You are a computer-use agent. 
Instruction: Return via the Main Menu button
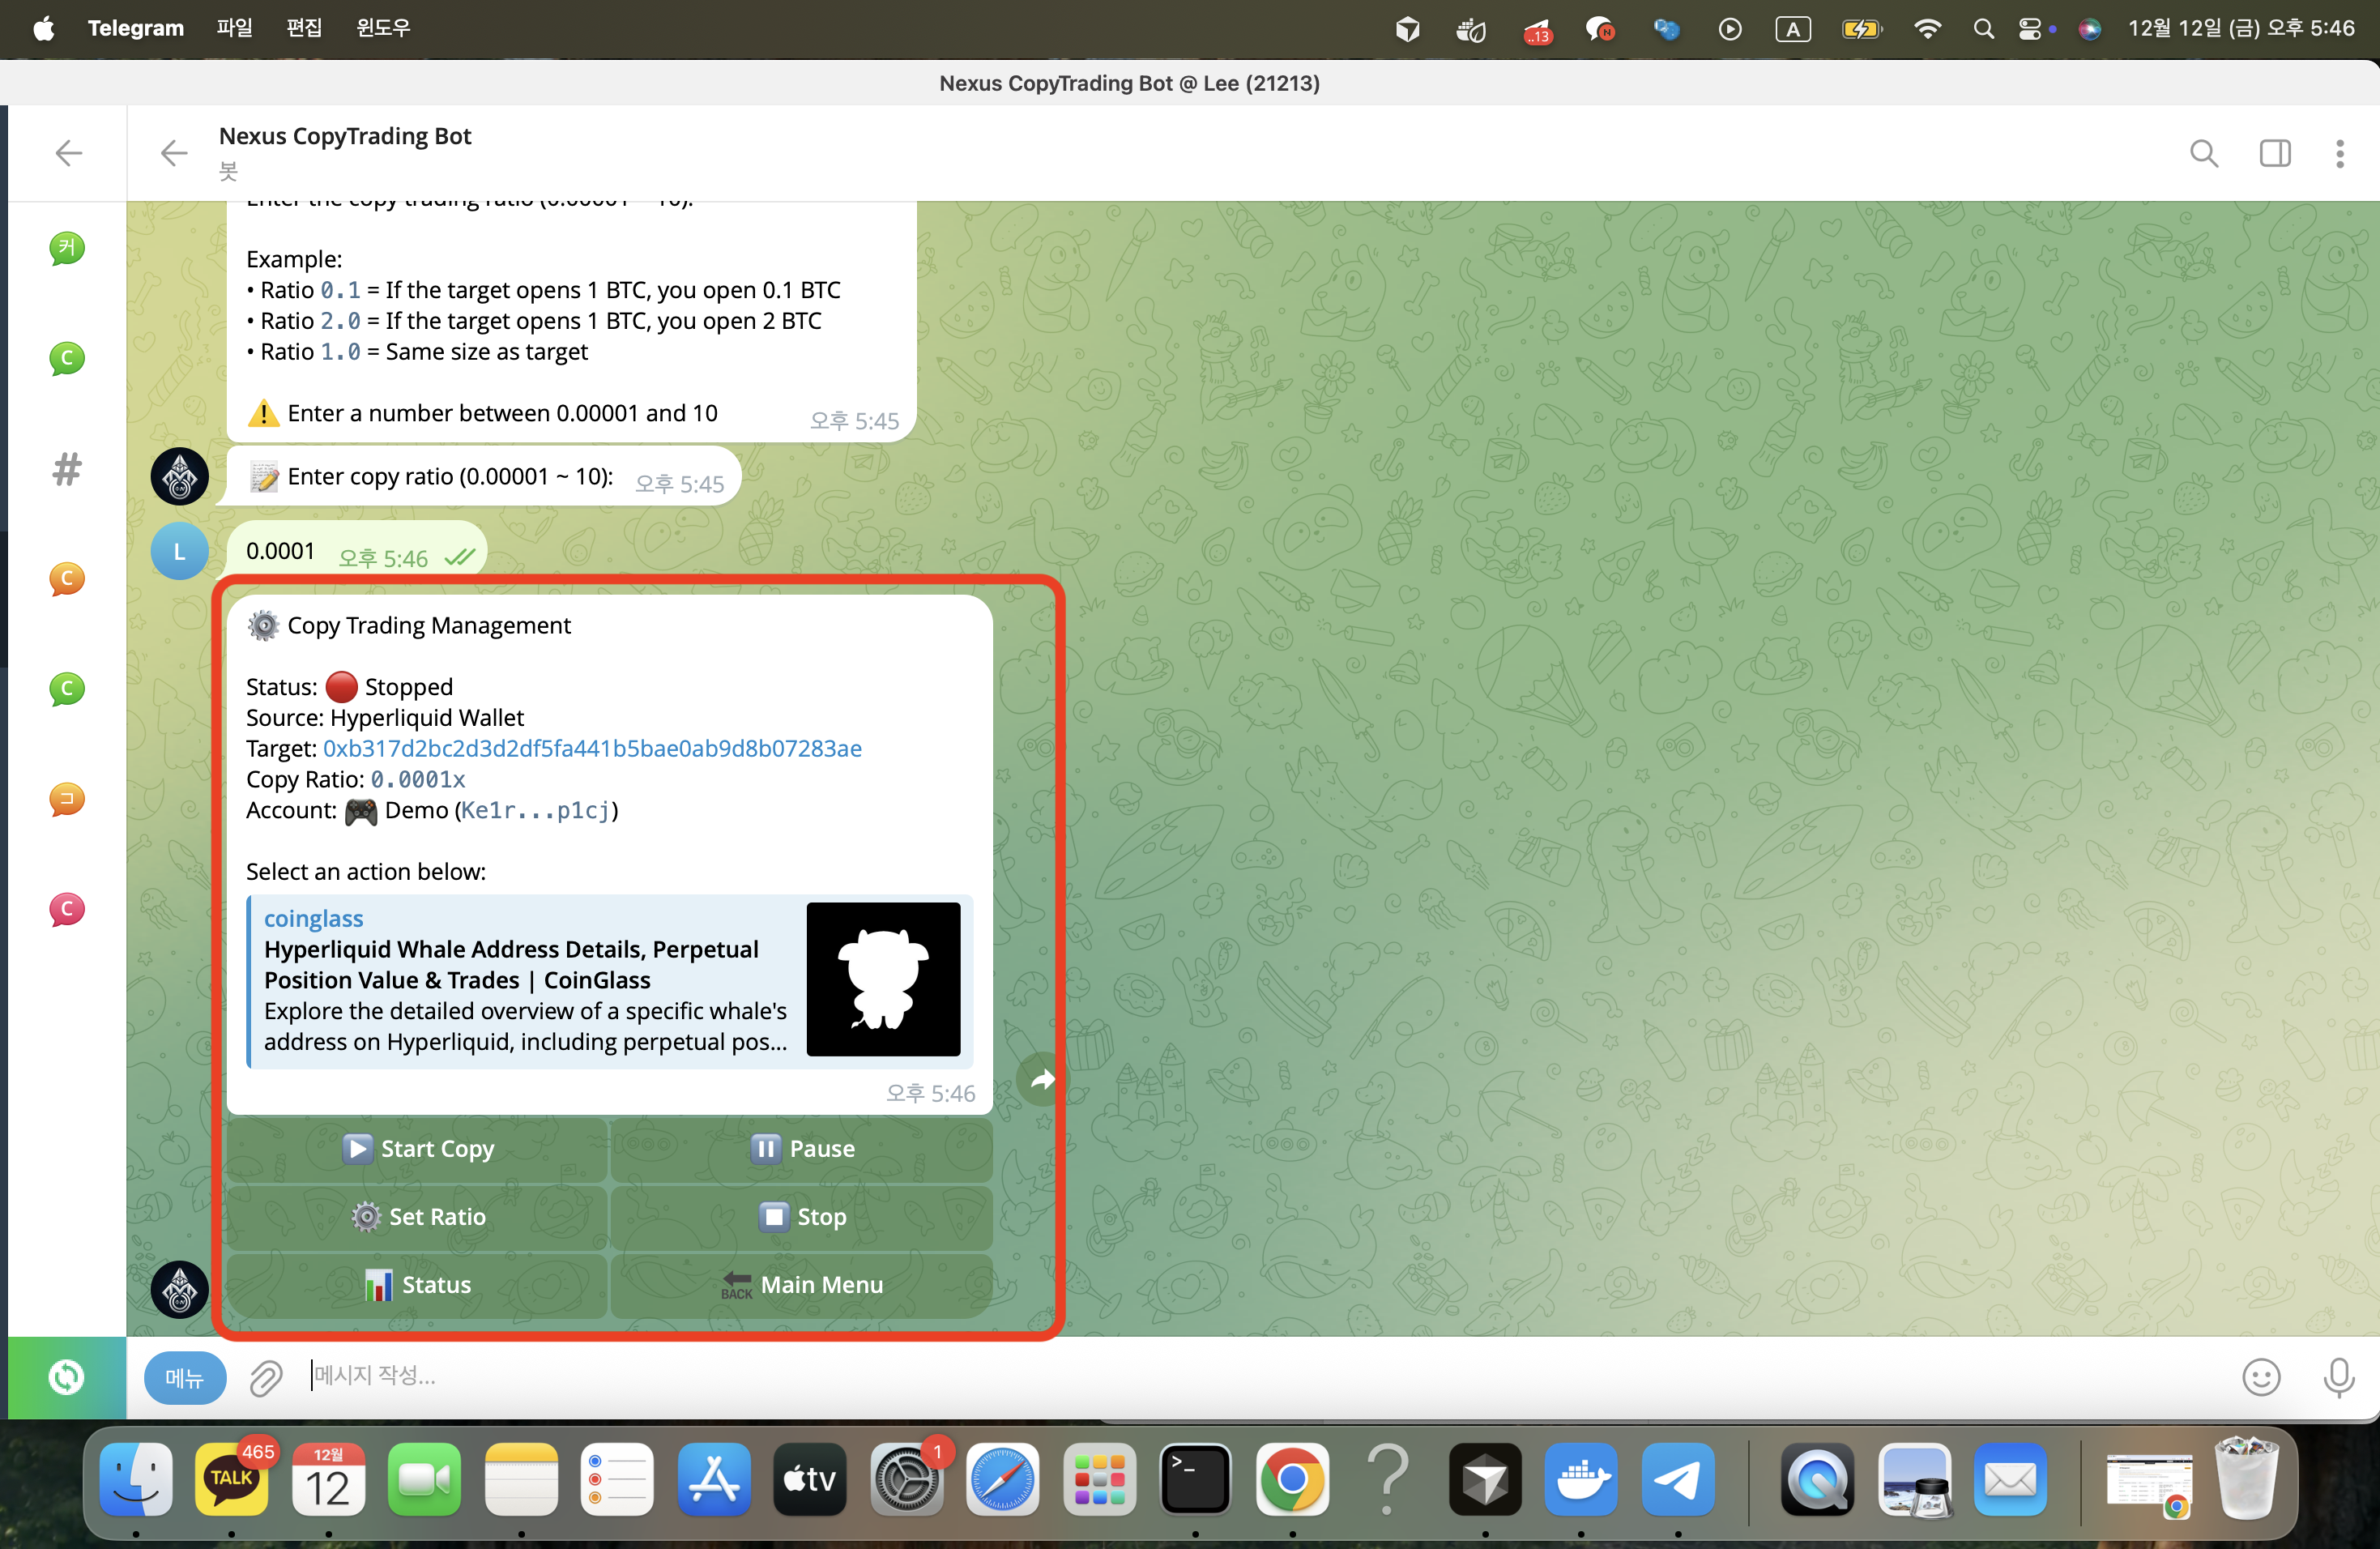point(802,1284)
